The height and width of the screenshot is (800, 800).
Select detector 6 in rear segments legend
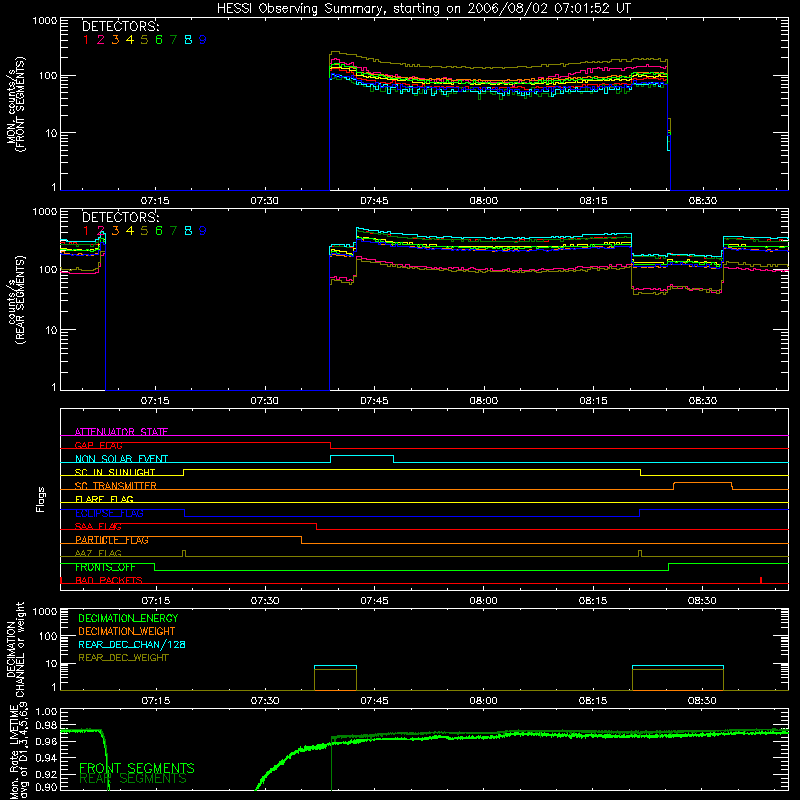coord(159,231)
